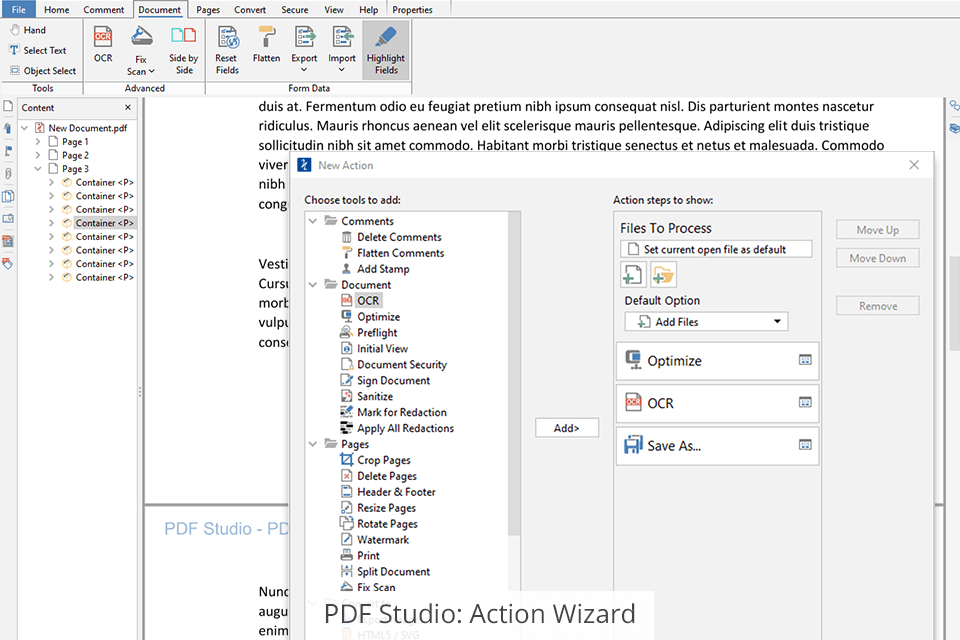Select Sign Document tool

[385, 380]
